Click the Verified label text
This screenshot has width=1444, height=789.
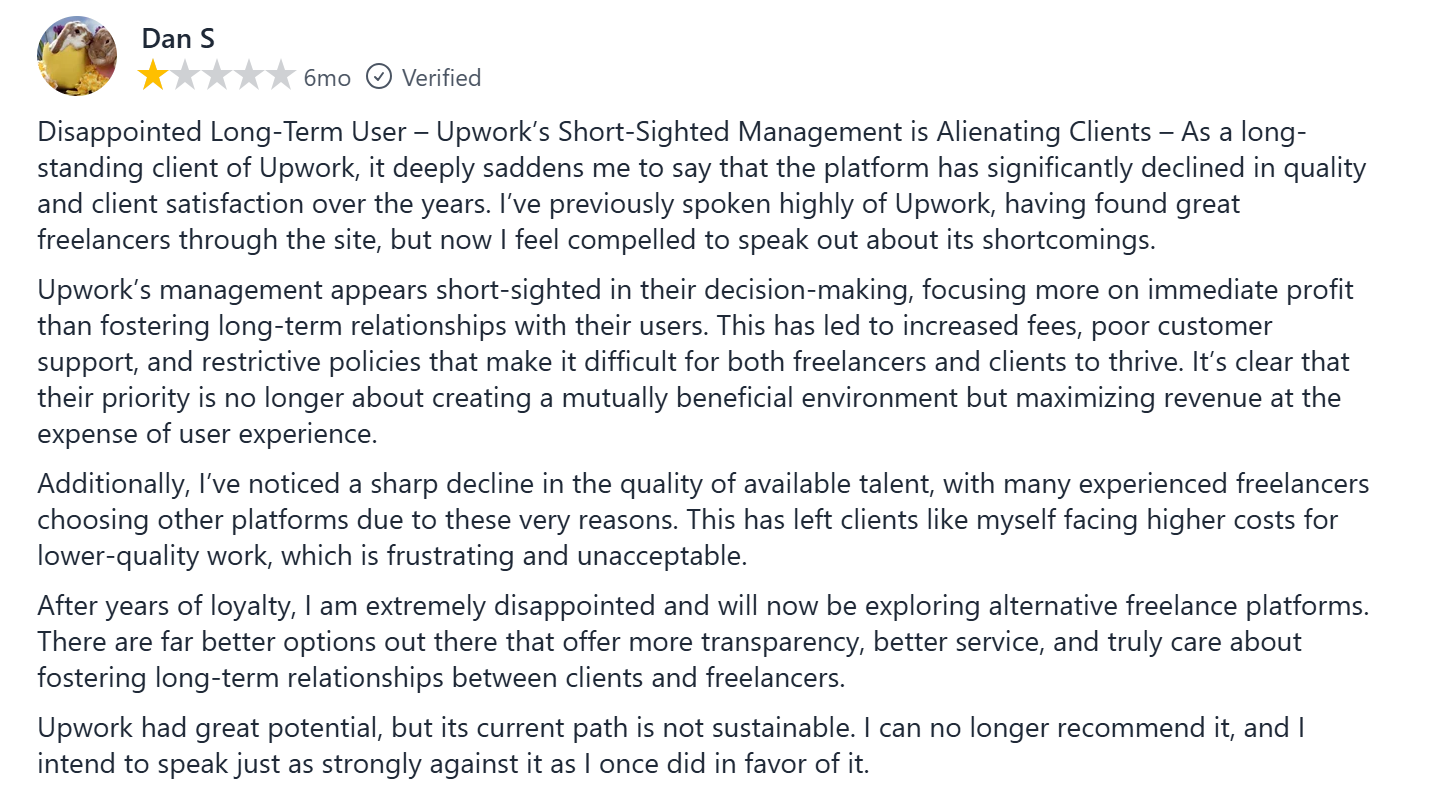click(441, 78)
